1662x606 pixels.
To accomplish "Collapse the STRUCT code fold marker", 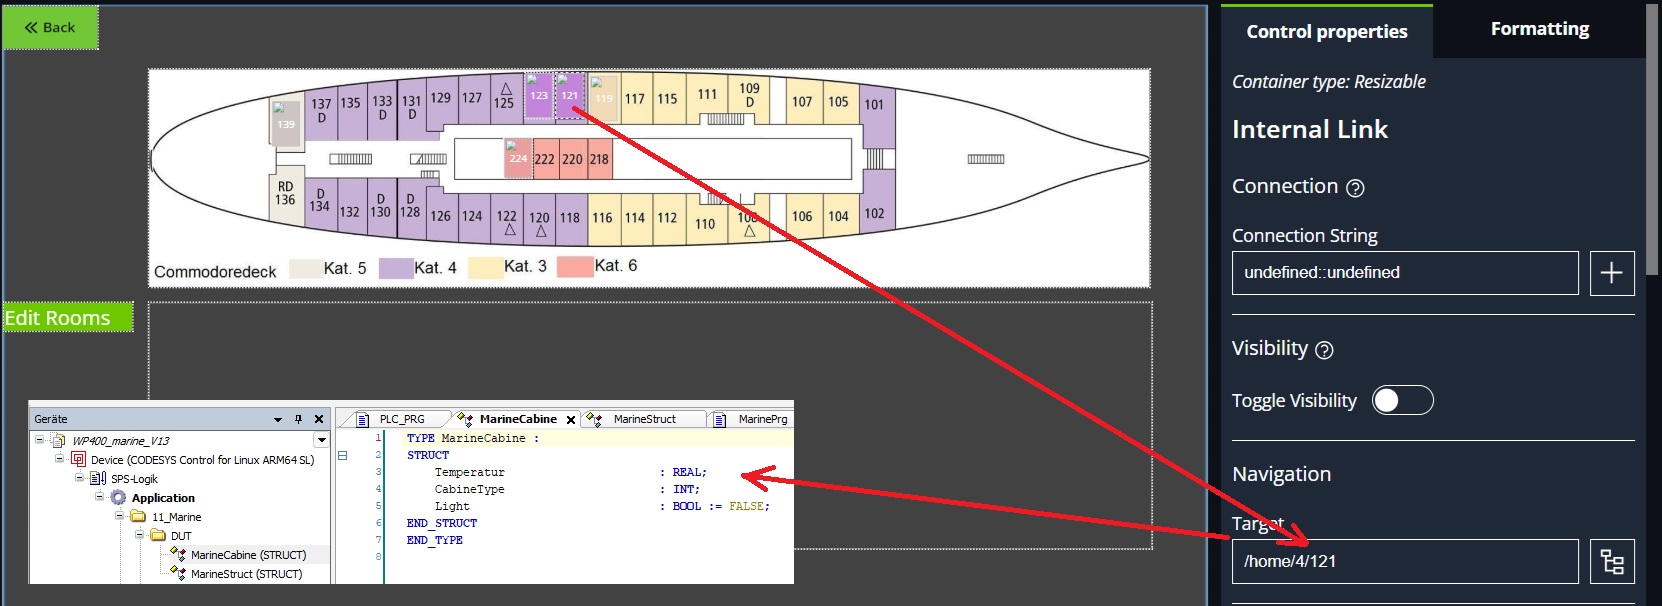I will tap(342, 455).
